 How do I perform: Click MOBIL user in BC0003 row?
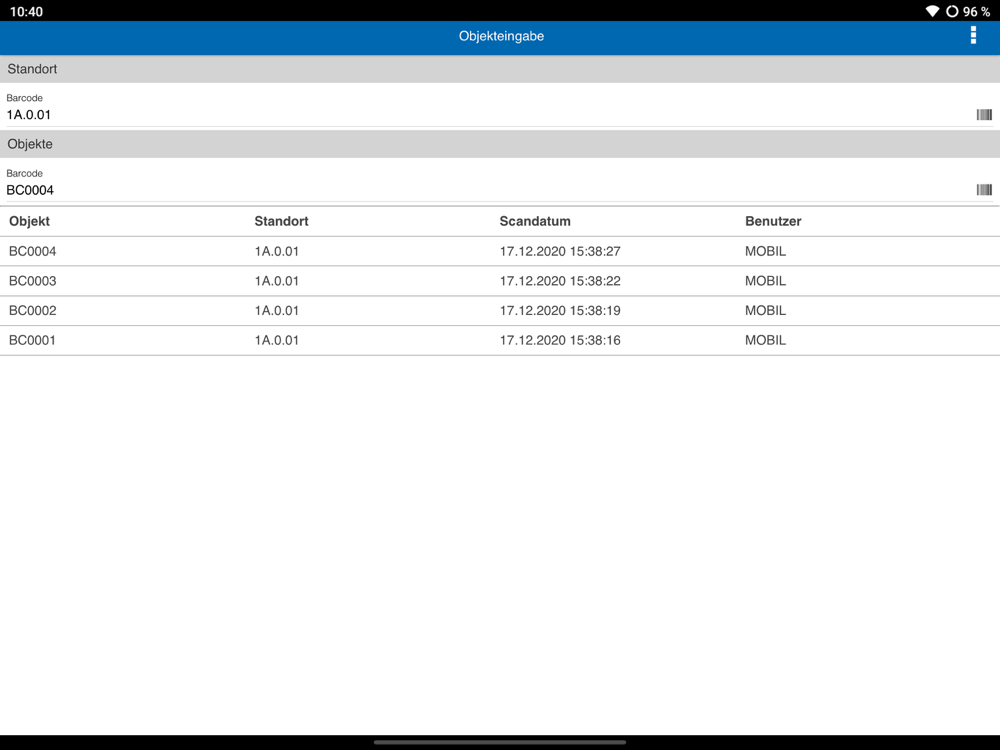pyautogui.click(x=765, y=281)
